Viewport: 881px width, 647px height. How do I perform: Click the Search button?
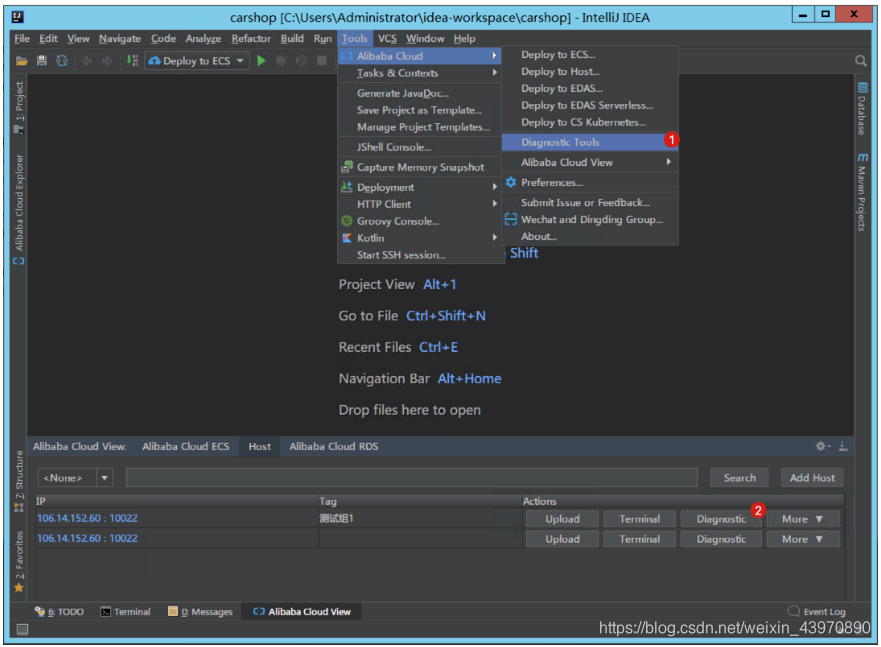[739, 478]
